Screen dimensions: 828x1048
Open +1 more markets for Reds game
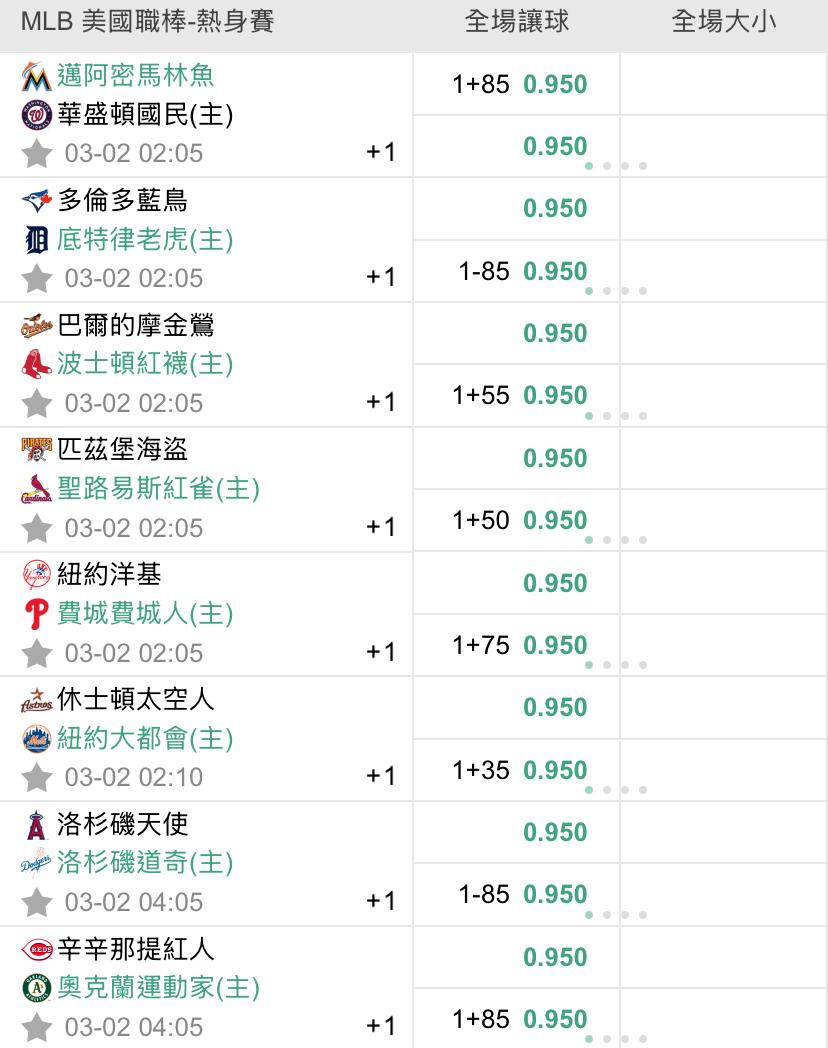381,1026
